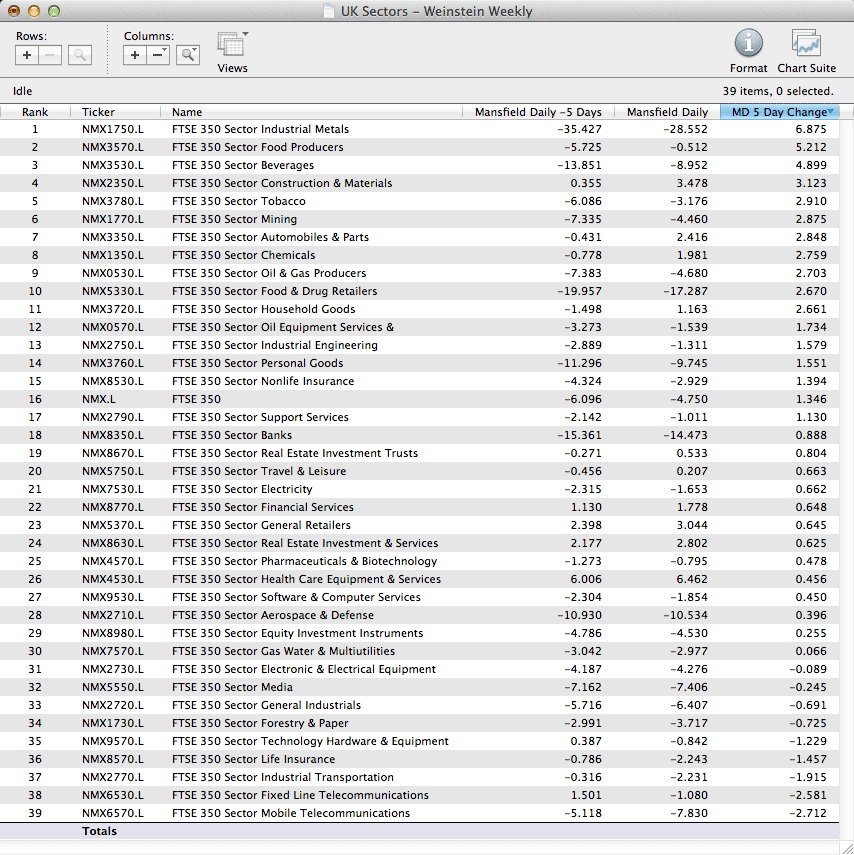Launch the Chart Suite

(x=806, y=44)
